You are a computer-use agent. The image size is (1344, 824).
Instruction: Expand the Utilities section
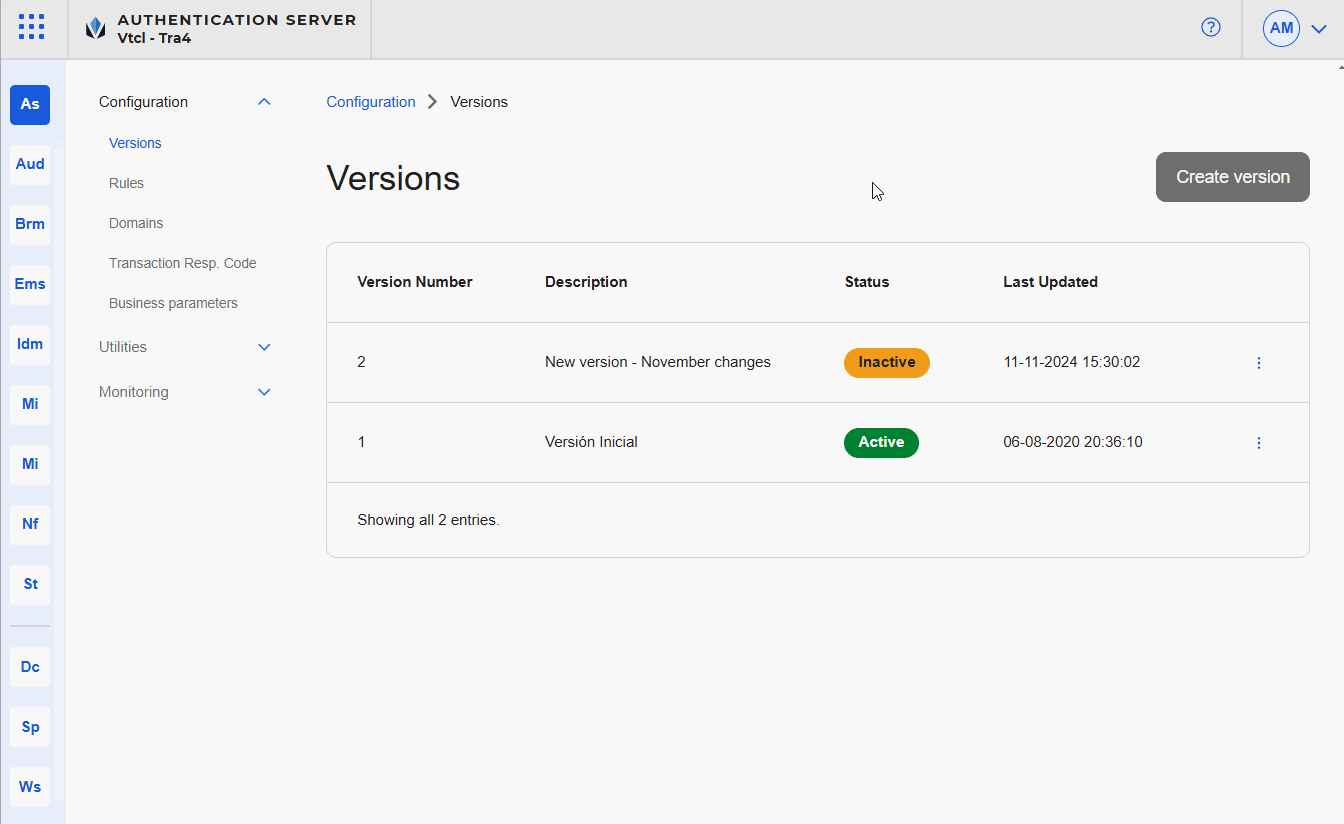point(264,347)
